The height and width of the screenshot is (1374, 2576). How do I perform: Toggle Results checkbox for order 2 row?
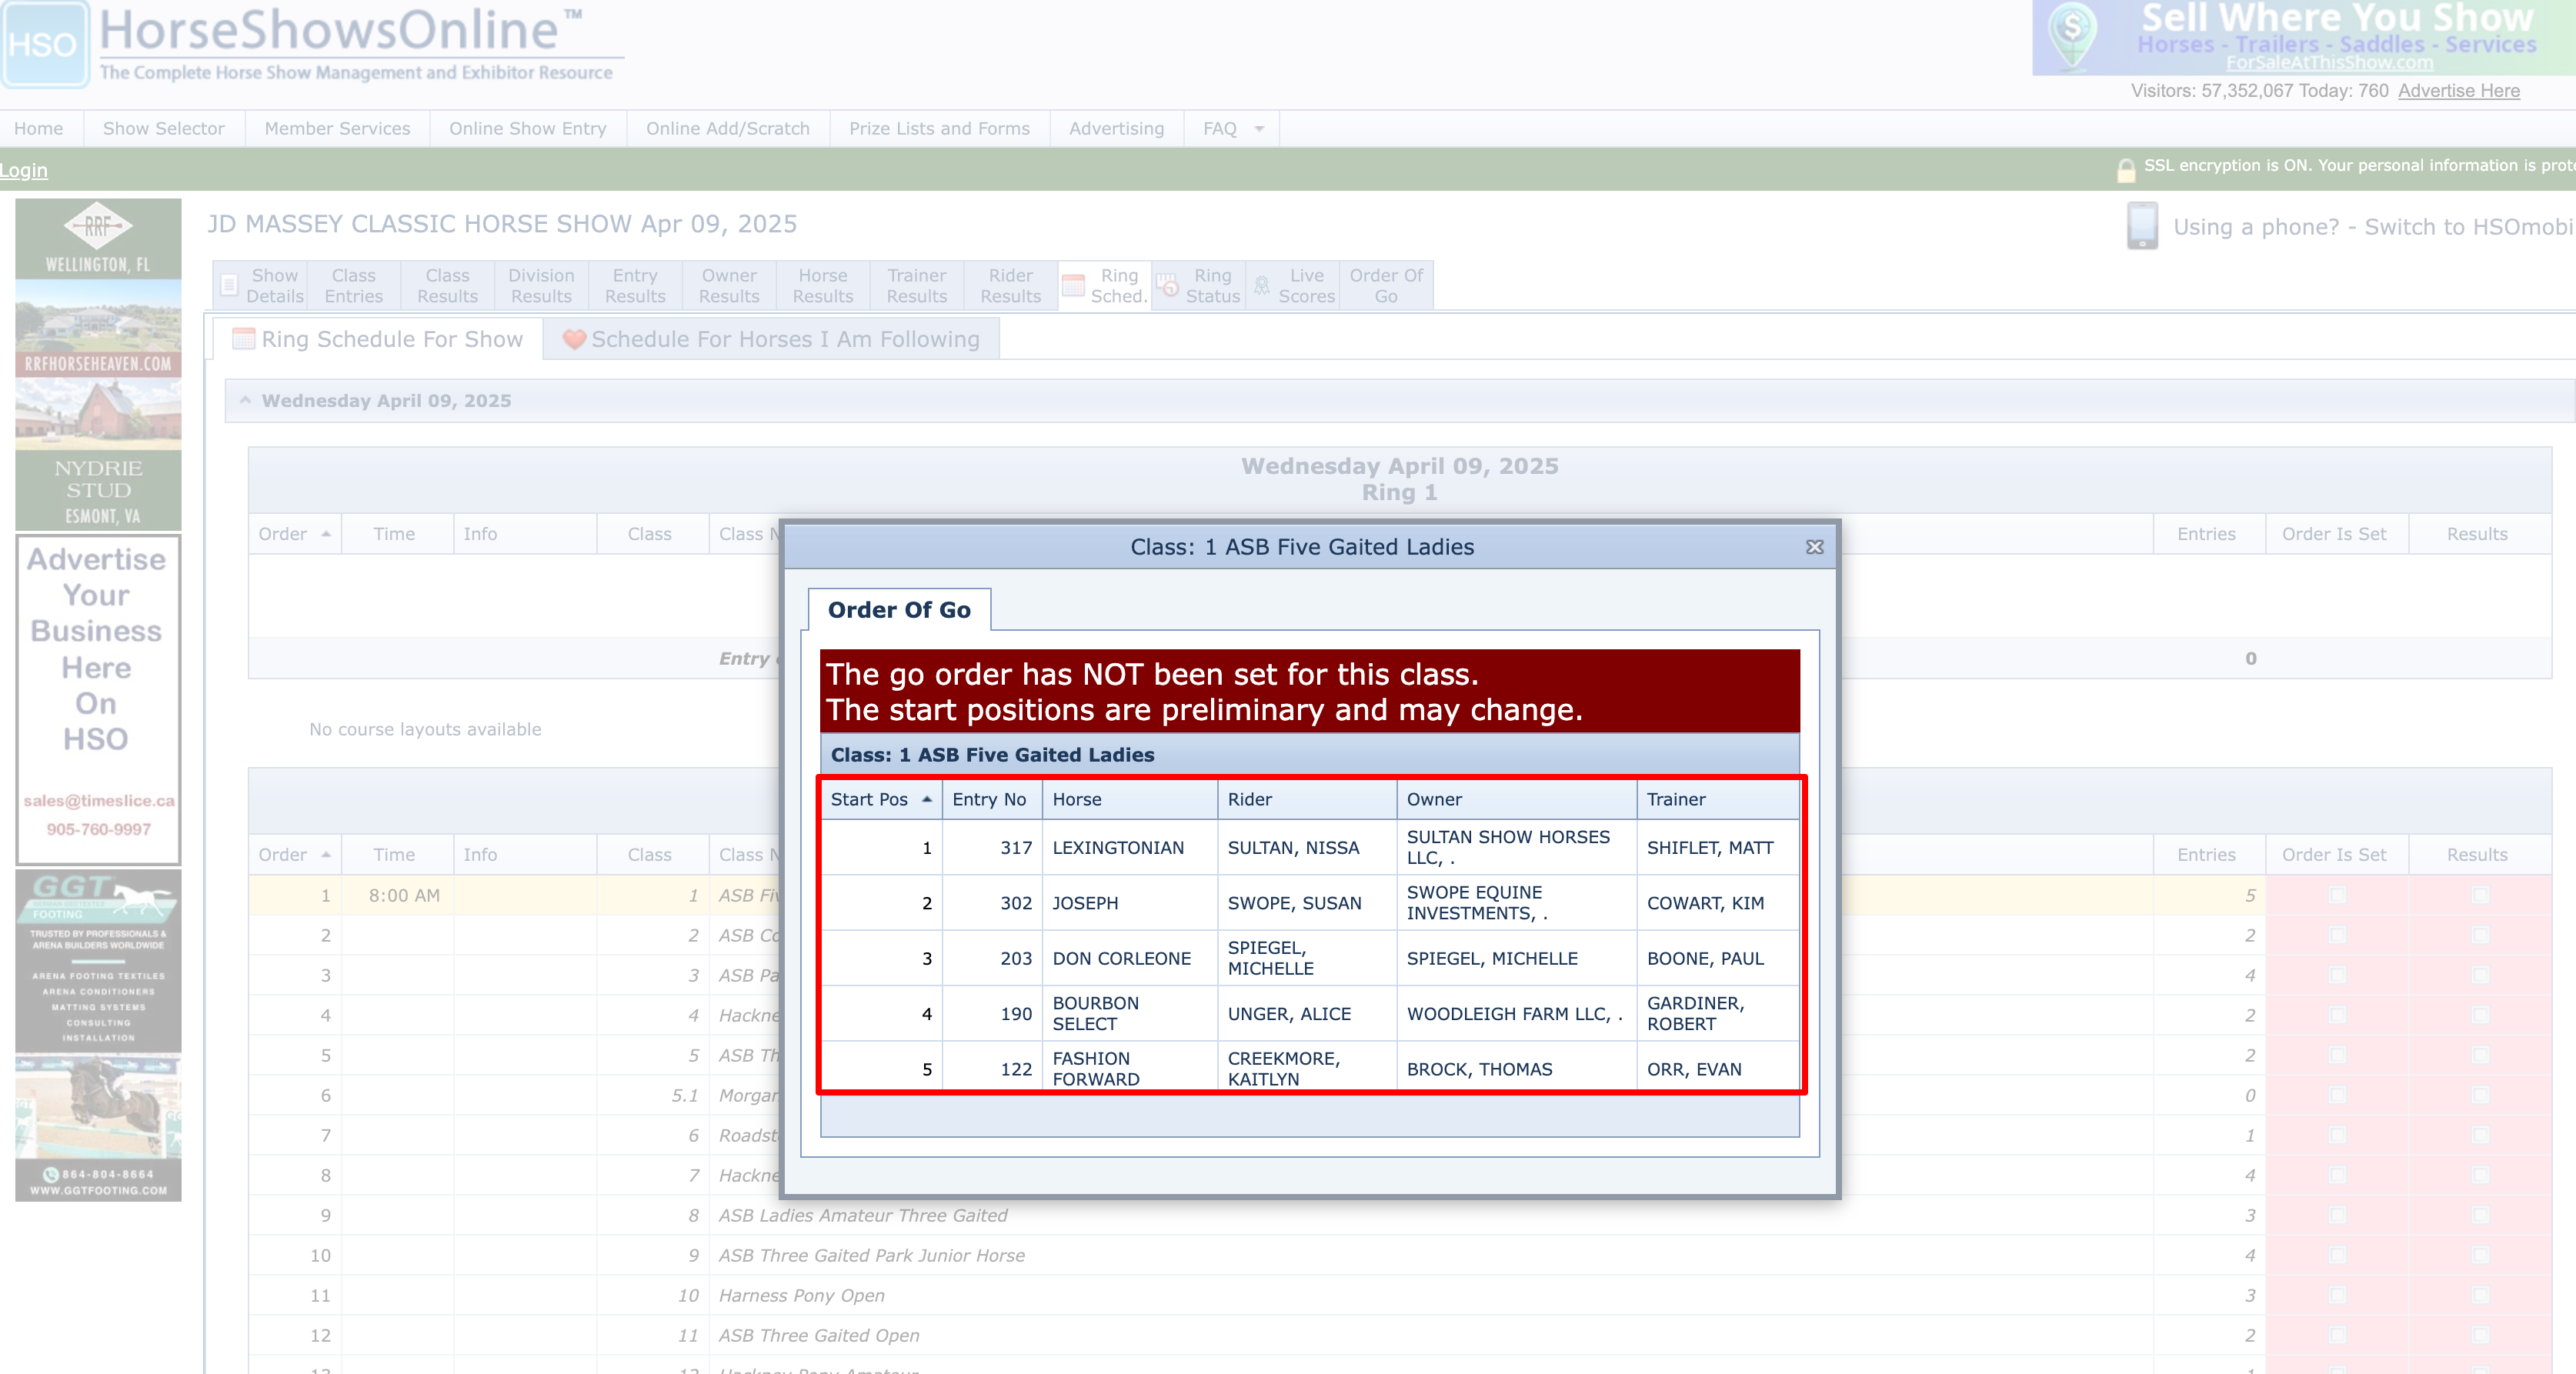2480,935
